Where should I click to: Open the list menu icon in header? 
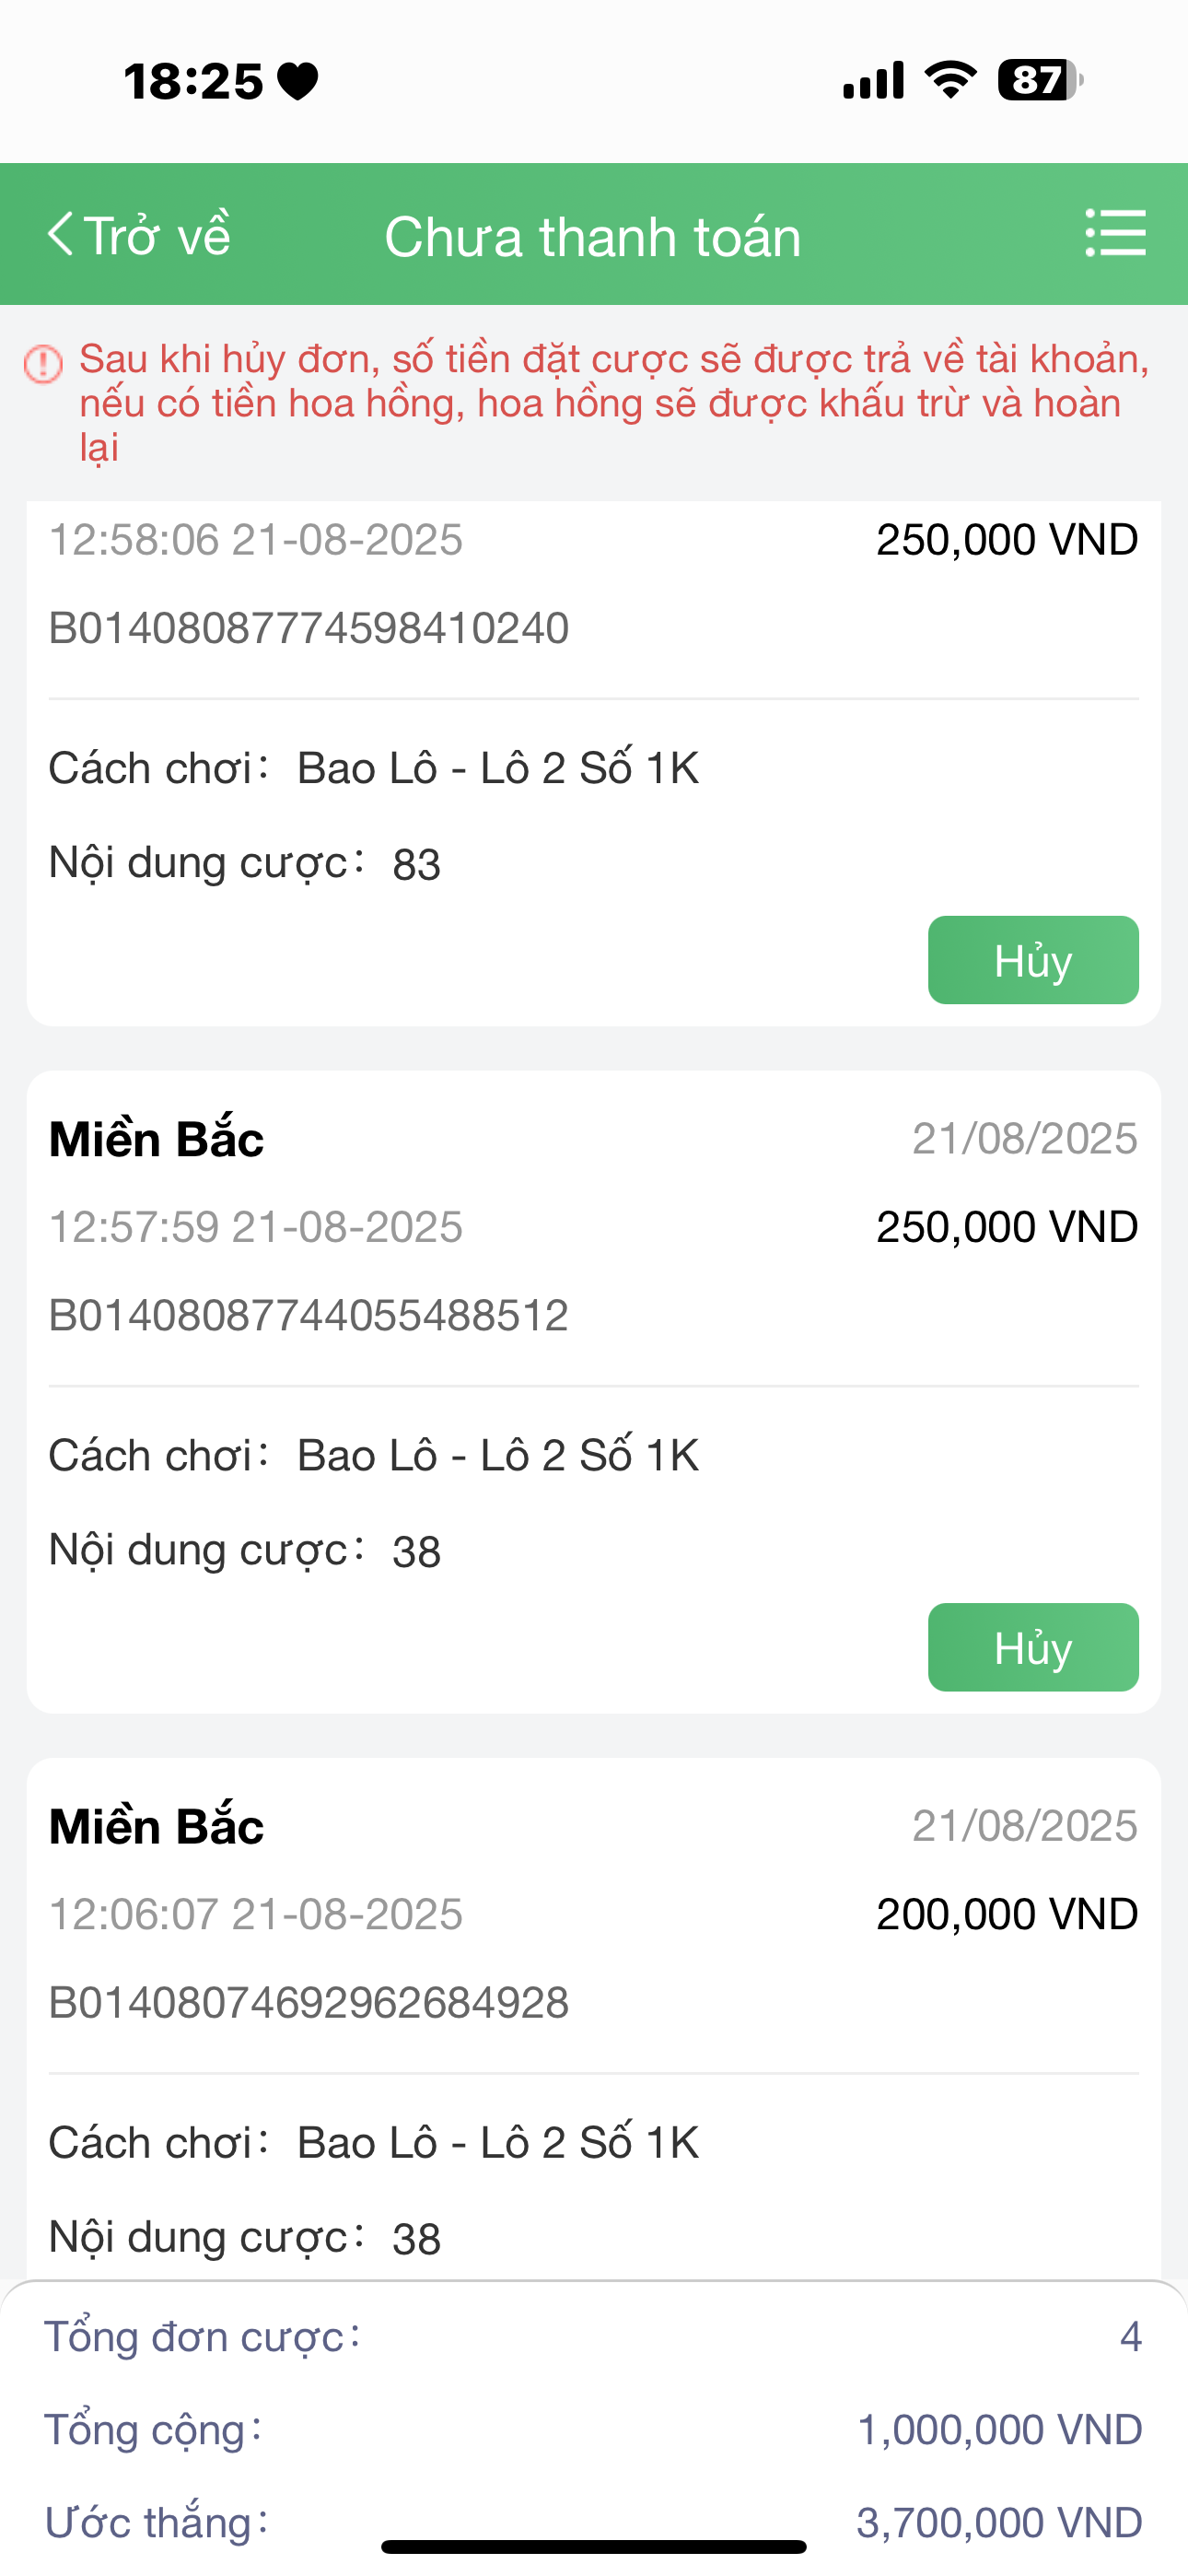(x=1115, y=233)
